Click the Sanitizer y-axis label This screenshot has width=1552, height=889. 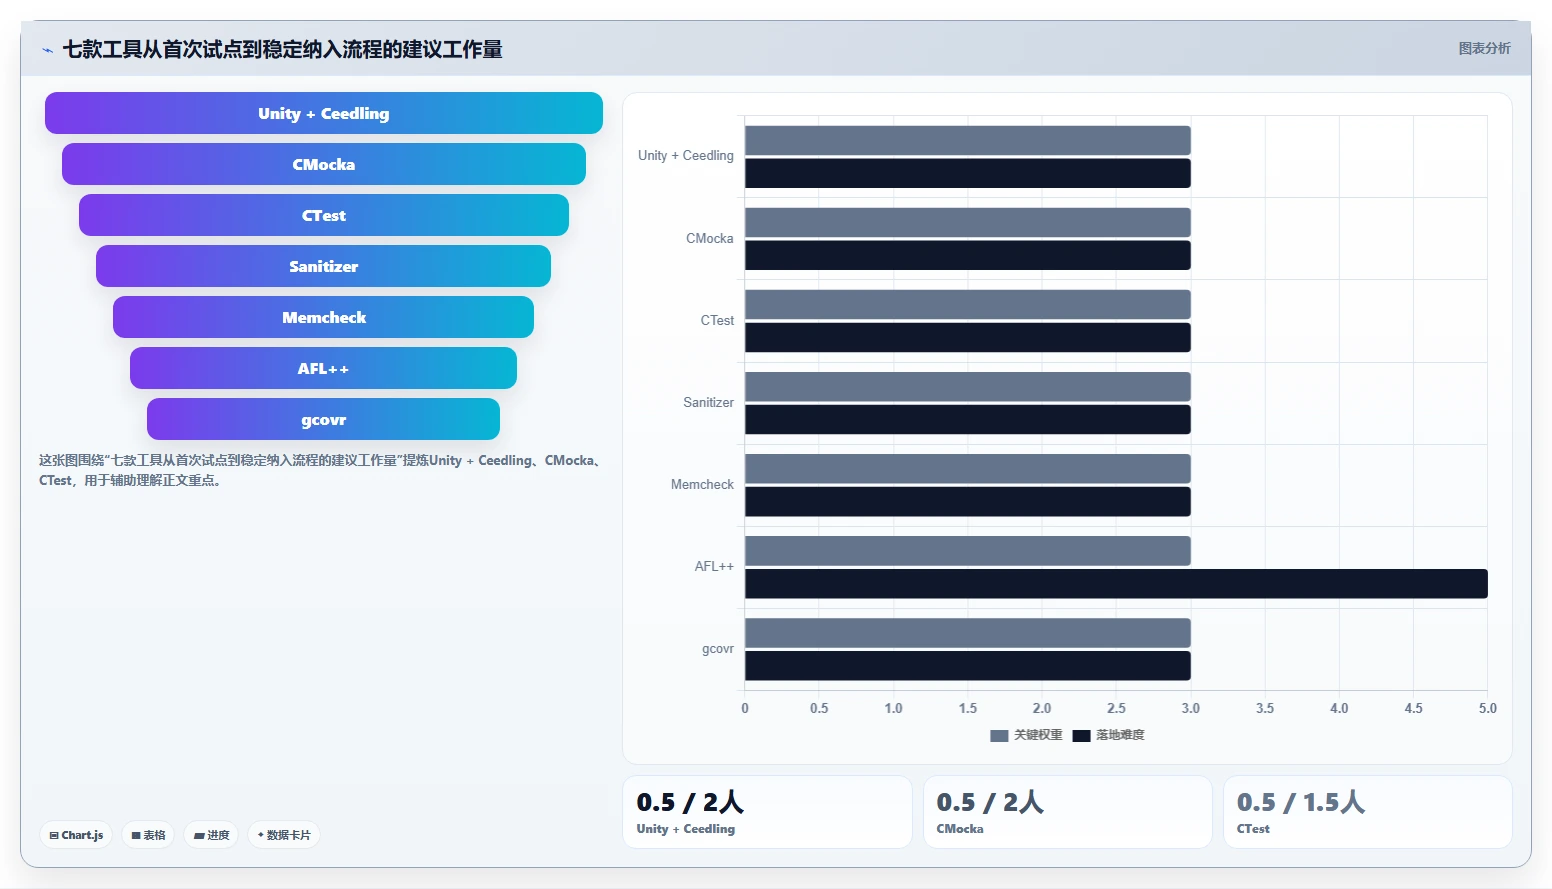click(x=709, y=403)
